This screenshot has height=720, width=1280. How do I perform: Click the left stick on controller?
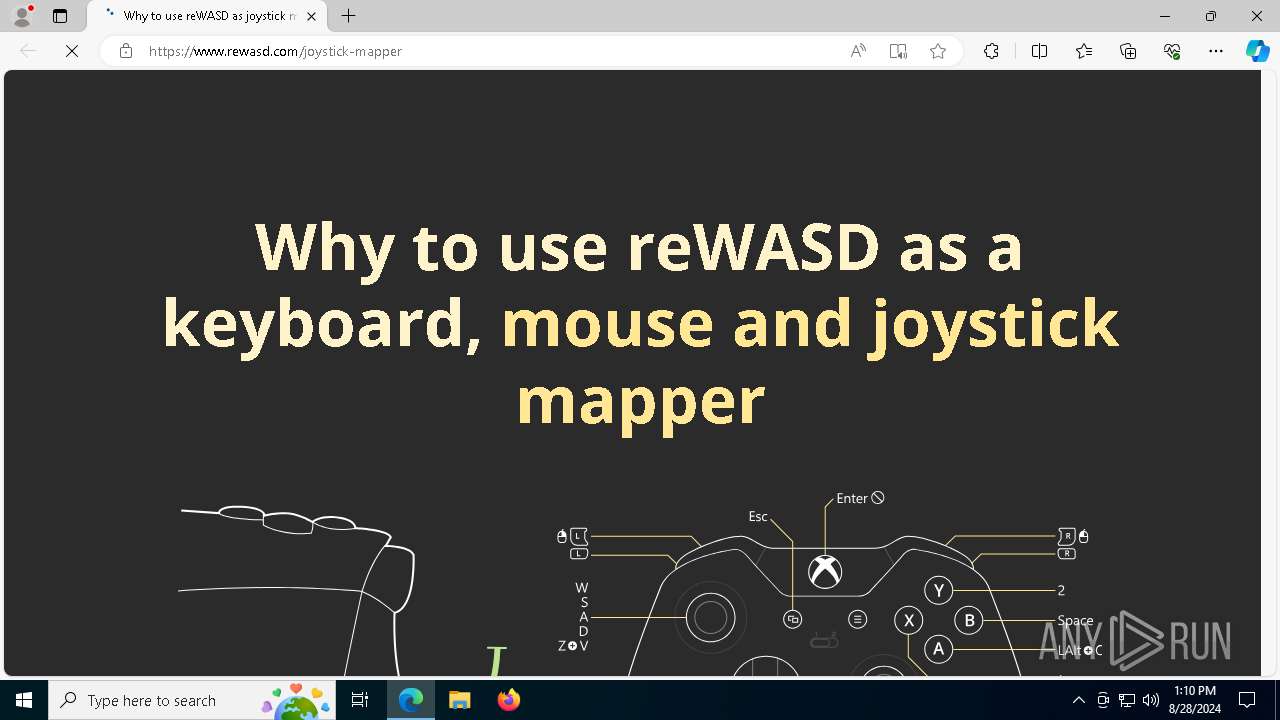[710, 617]
